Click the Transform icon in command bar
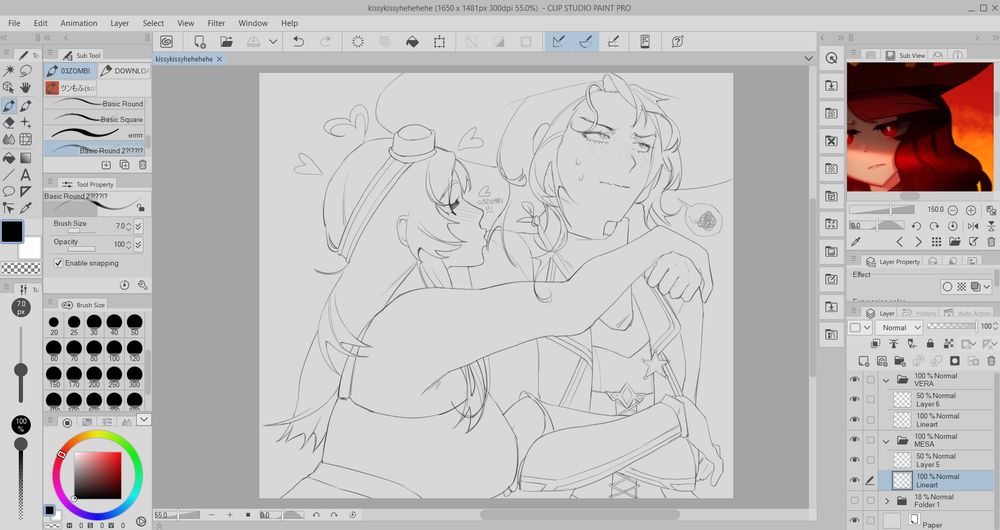This screenshot has height=530, width=1000. tap(439, 41)
